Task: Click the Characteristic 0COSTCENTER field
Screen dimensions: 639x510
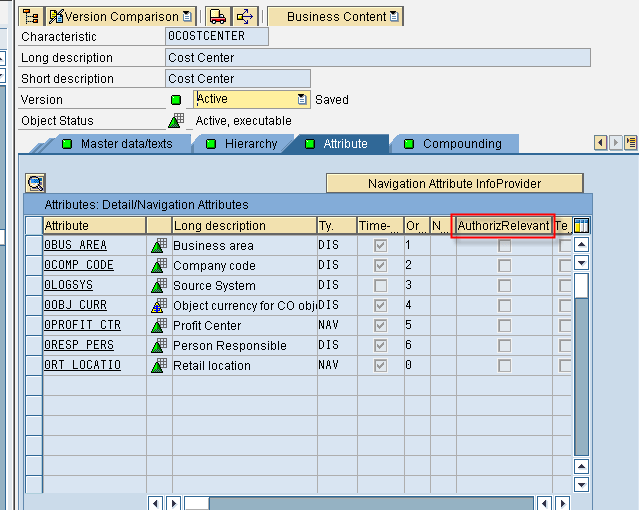Action: [217, 36]
